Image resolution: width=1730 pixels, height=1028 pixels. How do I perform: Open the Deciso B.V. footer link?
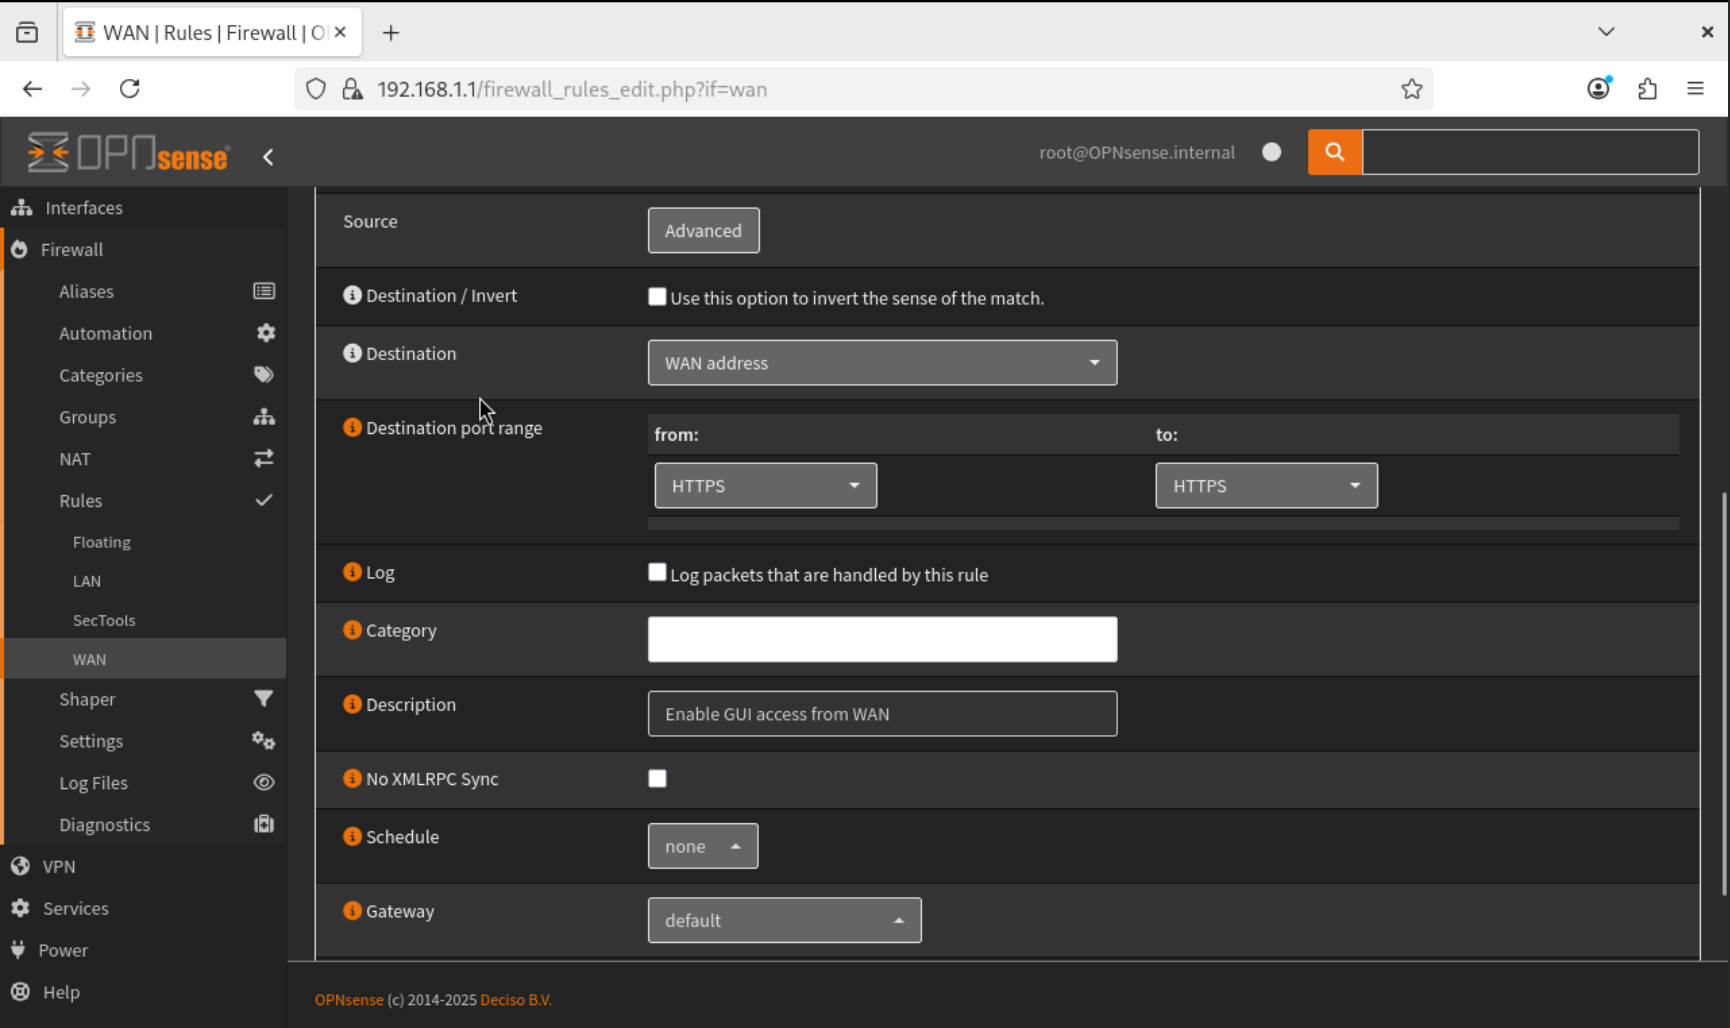[516, 1000]
